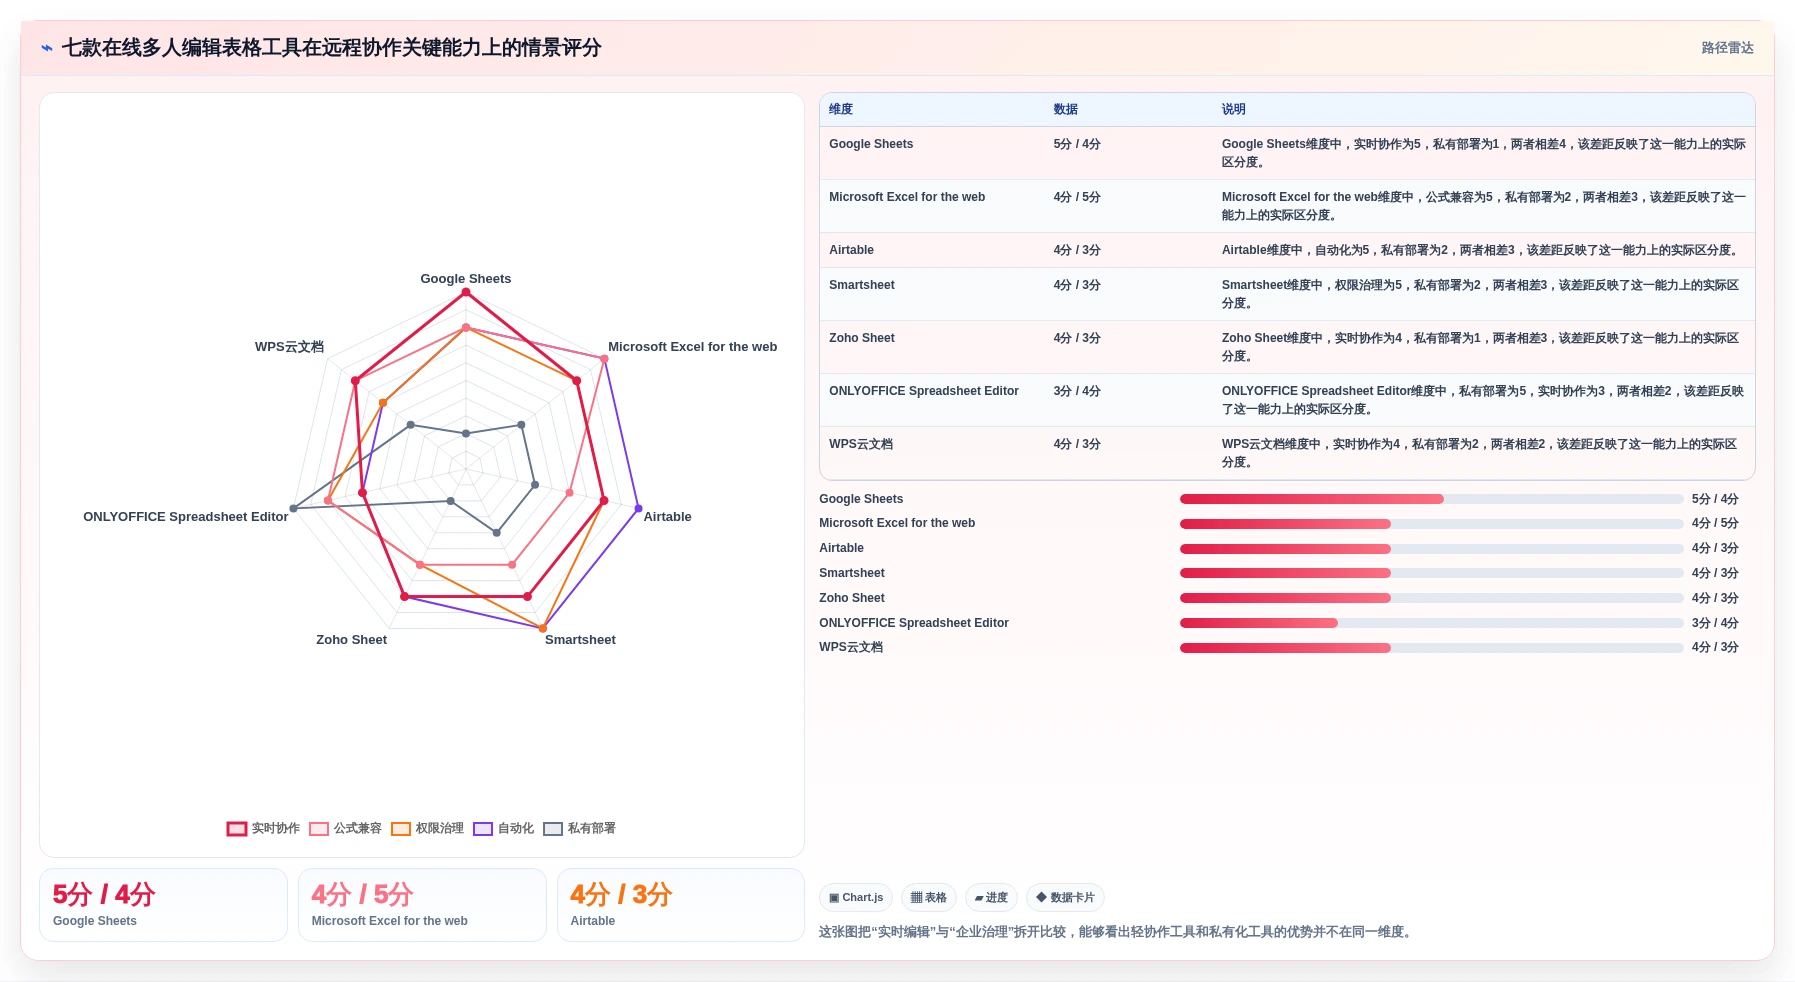
Task: Toggle the 实时协作 legend swatch
Action: 236,829
